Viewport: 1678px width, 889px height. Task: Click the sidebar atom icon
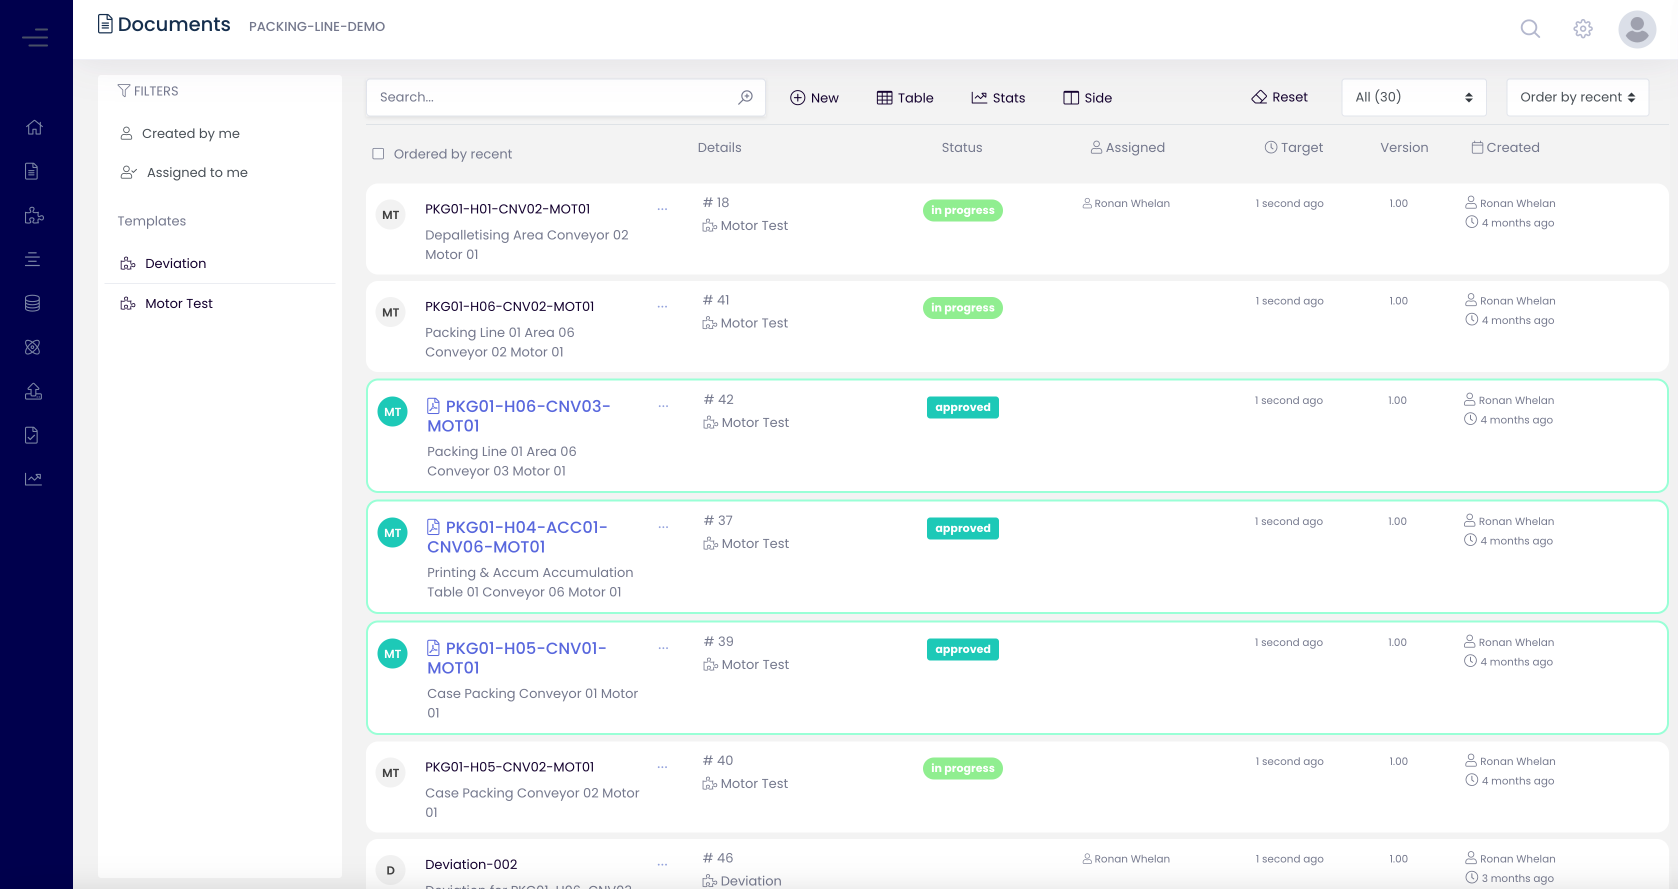32,347
